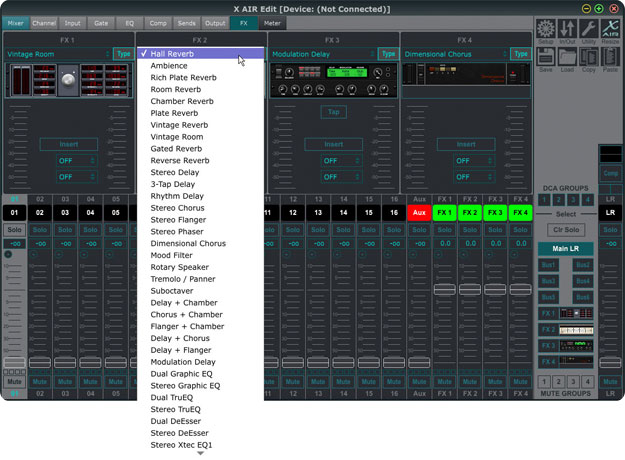This screenshot has width=625, height=460.
Task: Mute channel 14
Action: [x=343, y=382]
